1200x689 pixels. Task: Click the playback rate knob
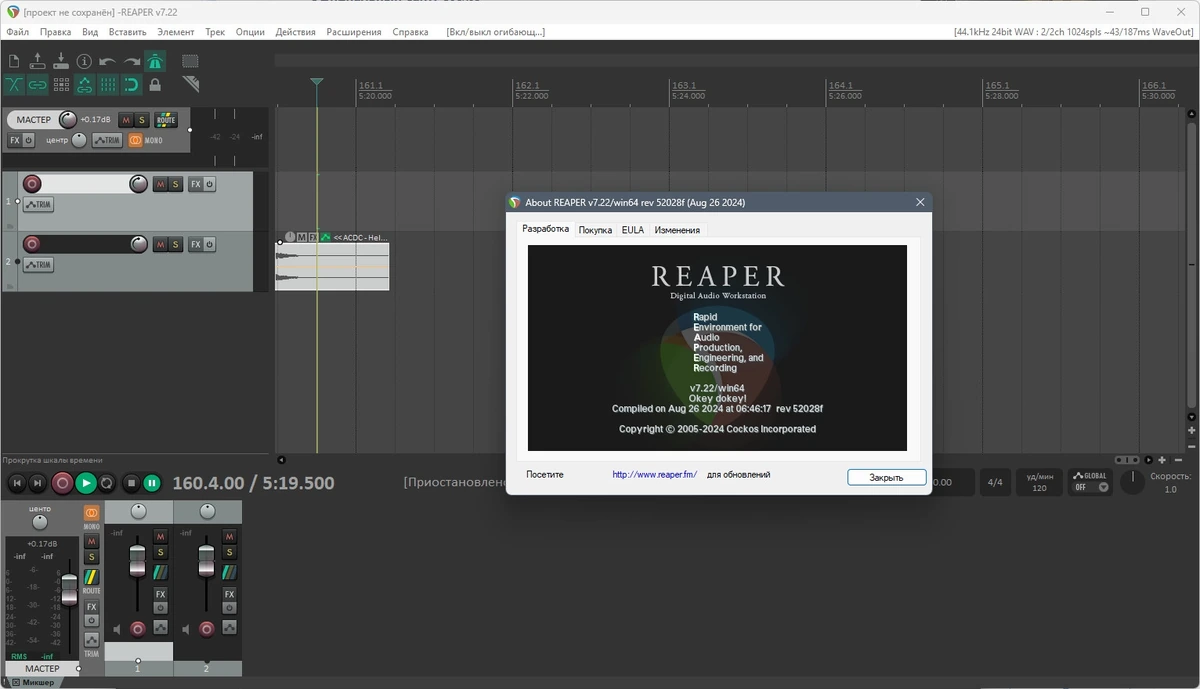coord(1132,482)
